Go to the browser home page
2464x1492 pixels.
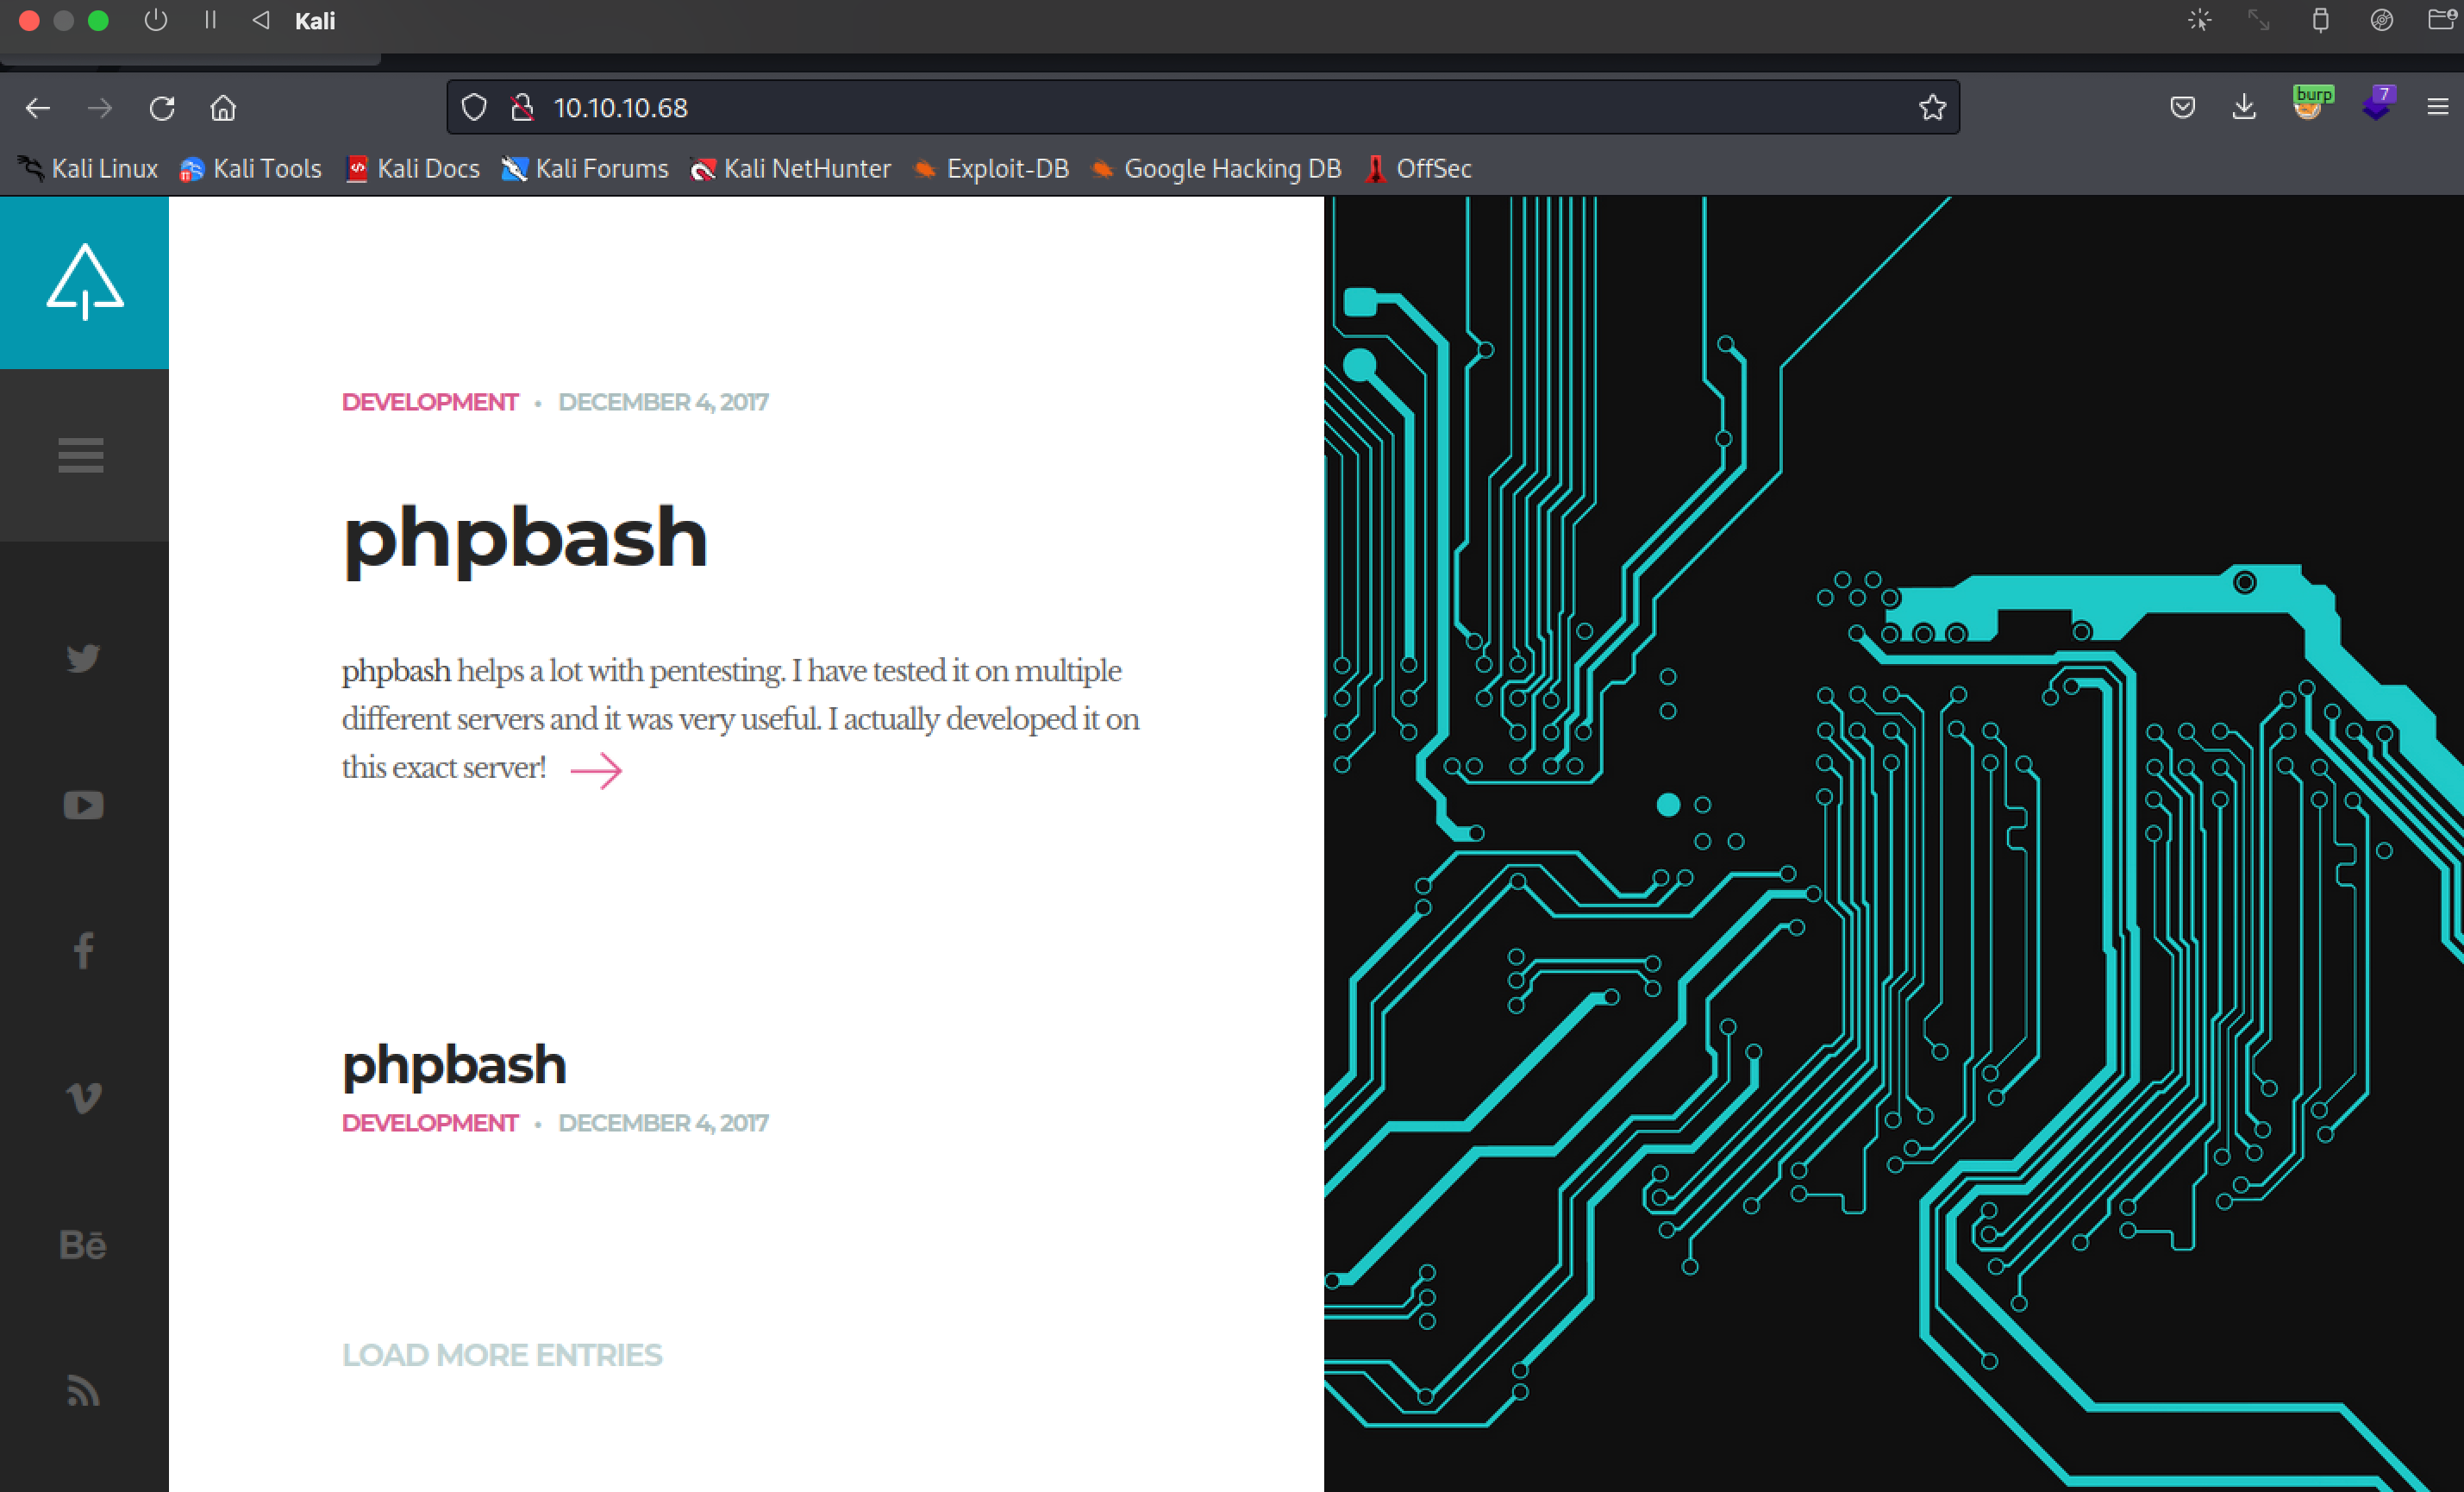pyautogui.click(x=223, y=108)
